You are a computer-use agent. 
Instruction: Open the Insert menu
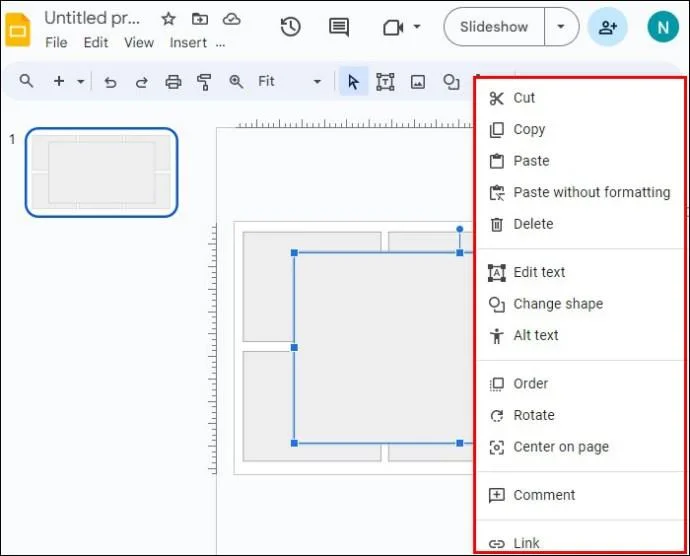tap(188, 43)
